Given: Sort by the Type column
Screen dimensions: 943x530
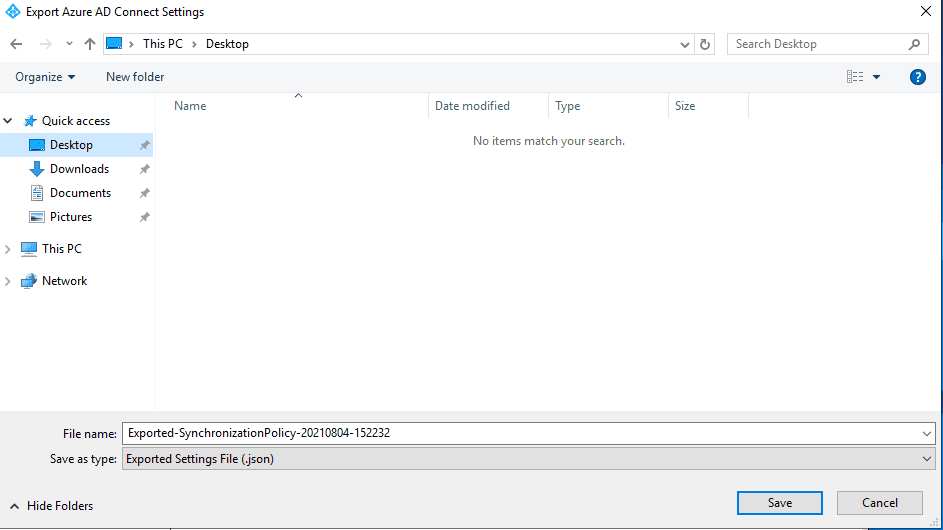Looking at the screenshot, I should click(567, 106).
